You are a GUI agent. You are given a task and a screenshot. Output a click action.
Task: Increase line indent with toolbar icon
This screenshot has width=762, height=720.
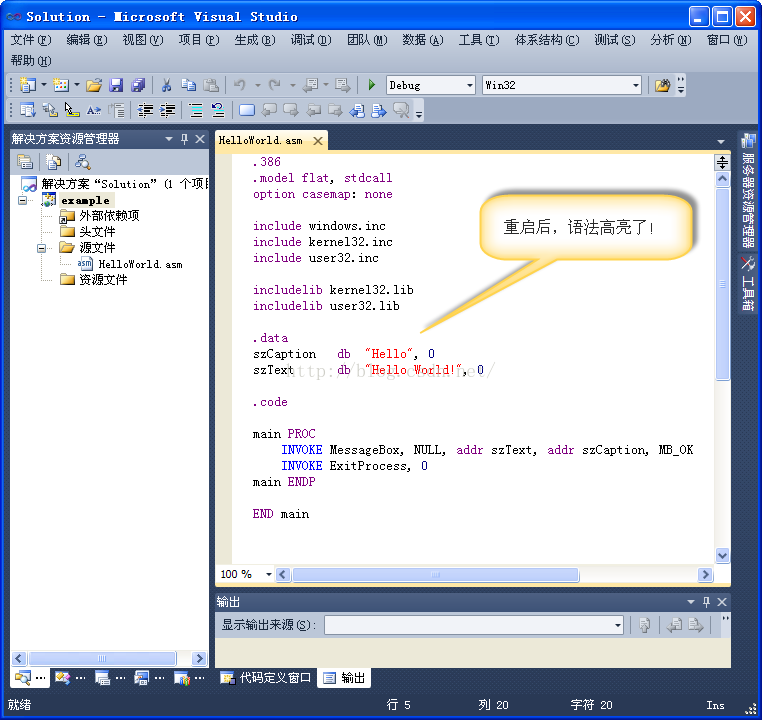[168, 110]
